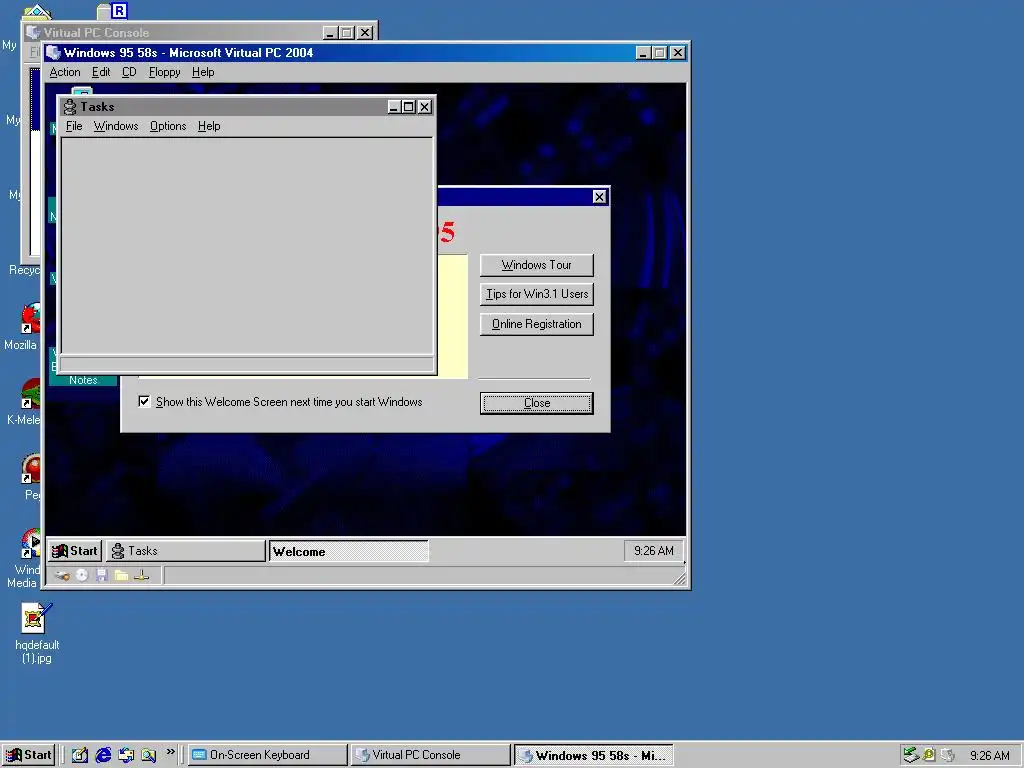
Task: Click the Tasks window title bar icon
Action: (x=70, y=106)
